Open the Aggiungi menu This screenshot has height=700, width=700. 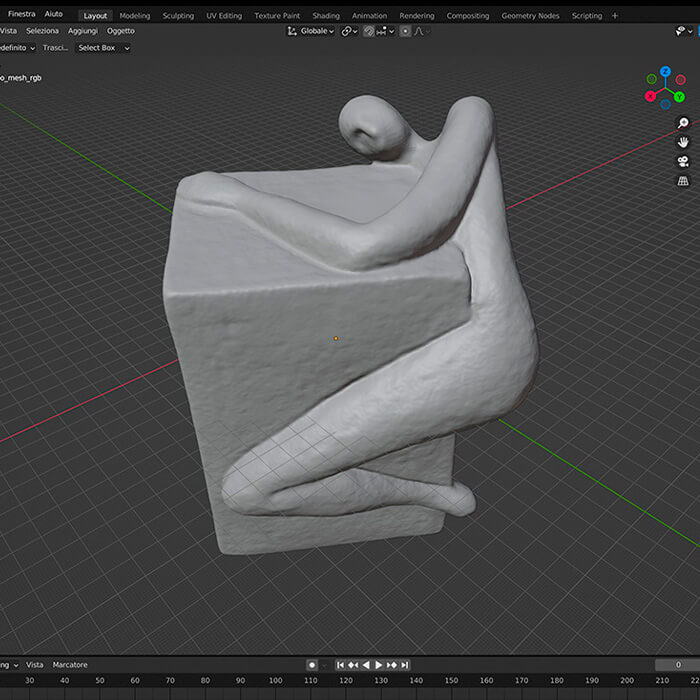[82, 31]
